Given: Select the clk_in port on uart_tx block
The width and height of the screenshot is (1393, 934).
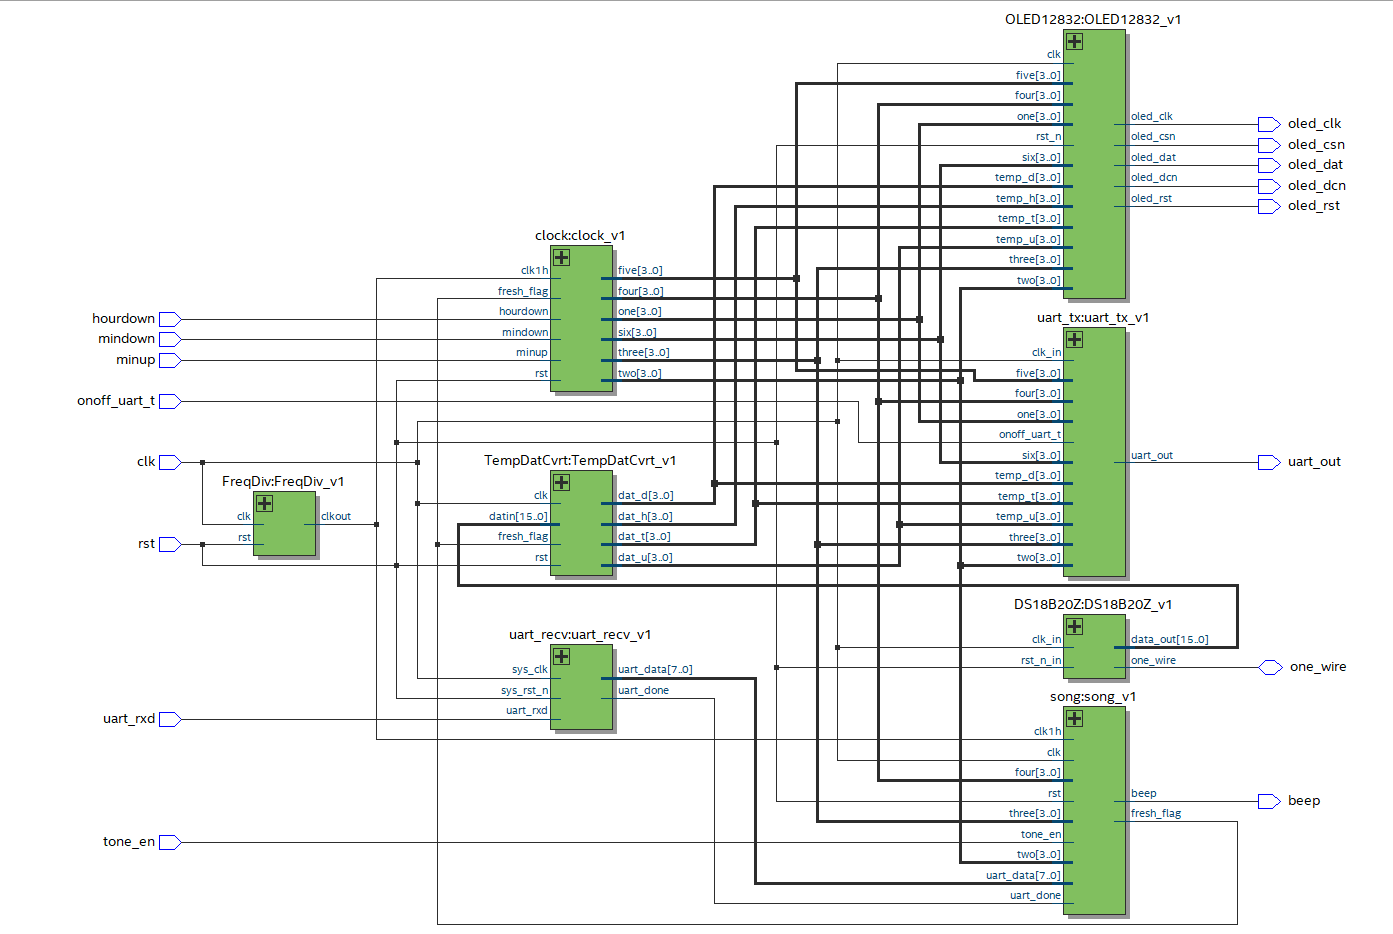Looking at the screenshot, I should 1046,353.
